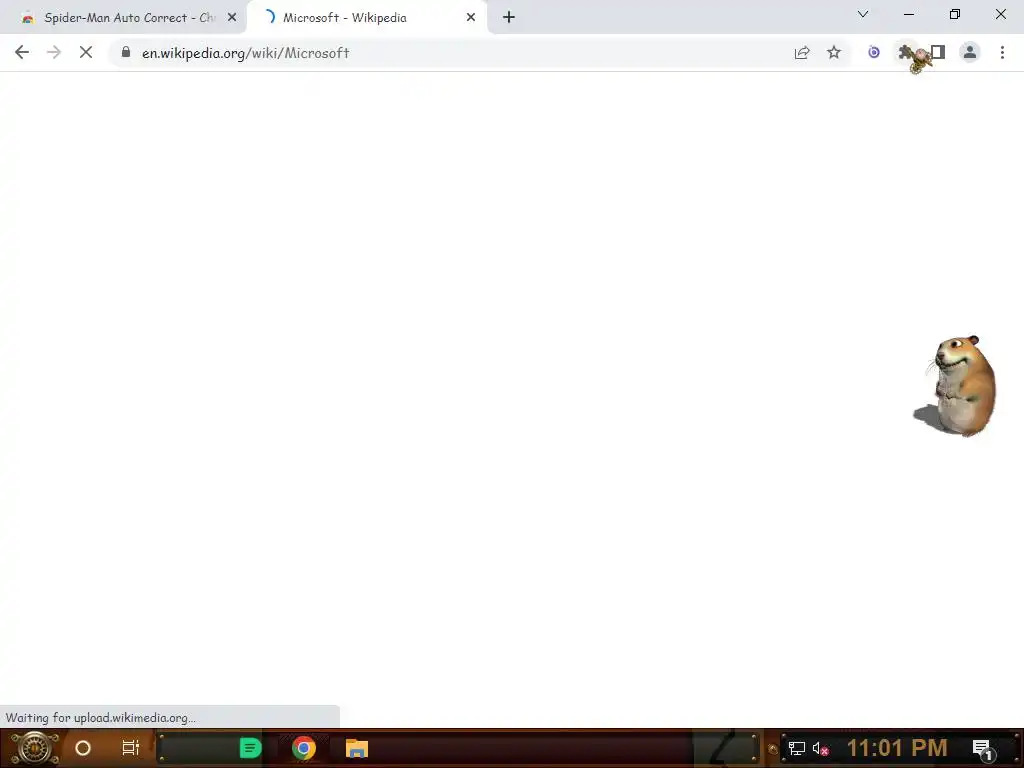Open the steampunk Start button

click(x=34, y=748)
